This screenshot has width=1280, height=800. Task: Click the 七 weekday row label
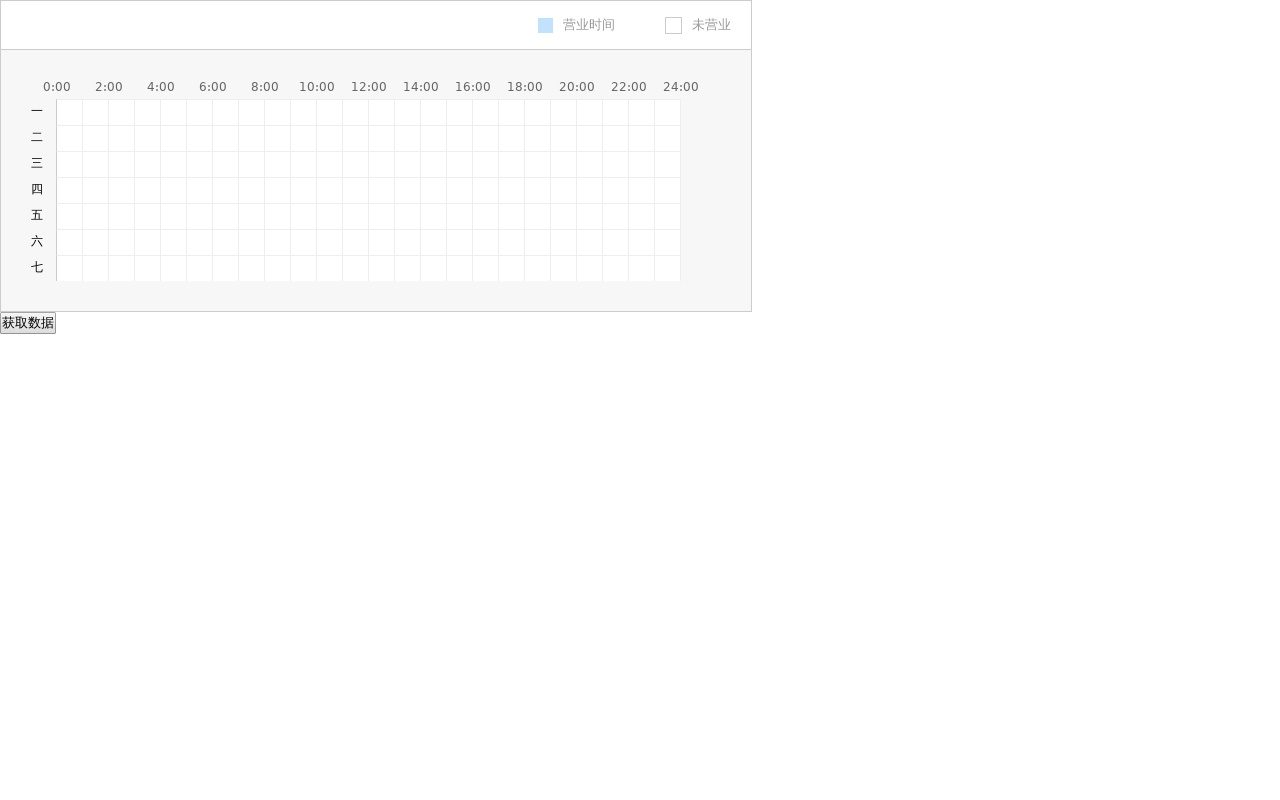(x=37, y=267)
